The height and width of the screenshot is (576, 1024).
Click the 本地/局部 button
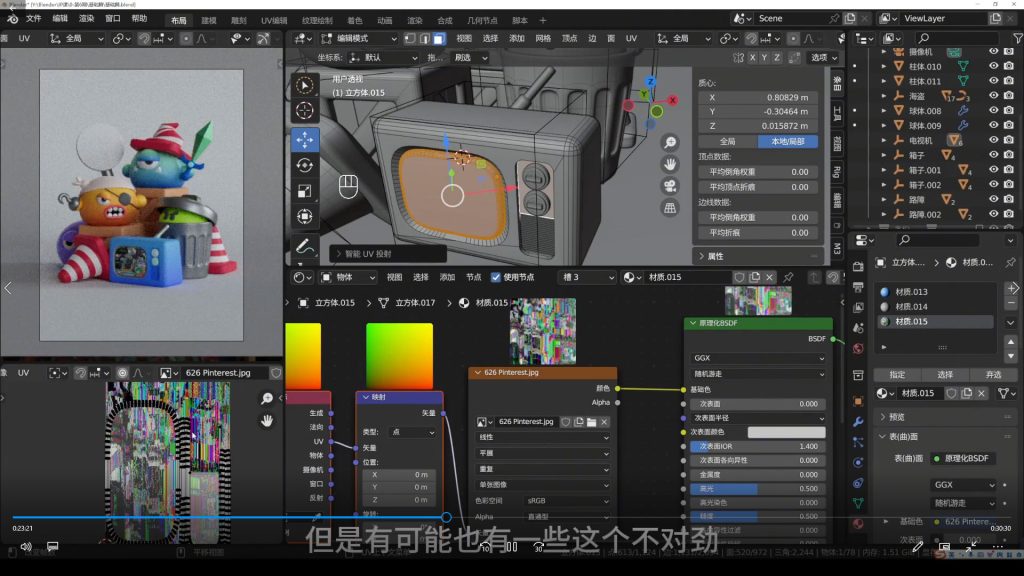(788, 142)
